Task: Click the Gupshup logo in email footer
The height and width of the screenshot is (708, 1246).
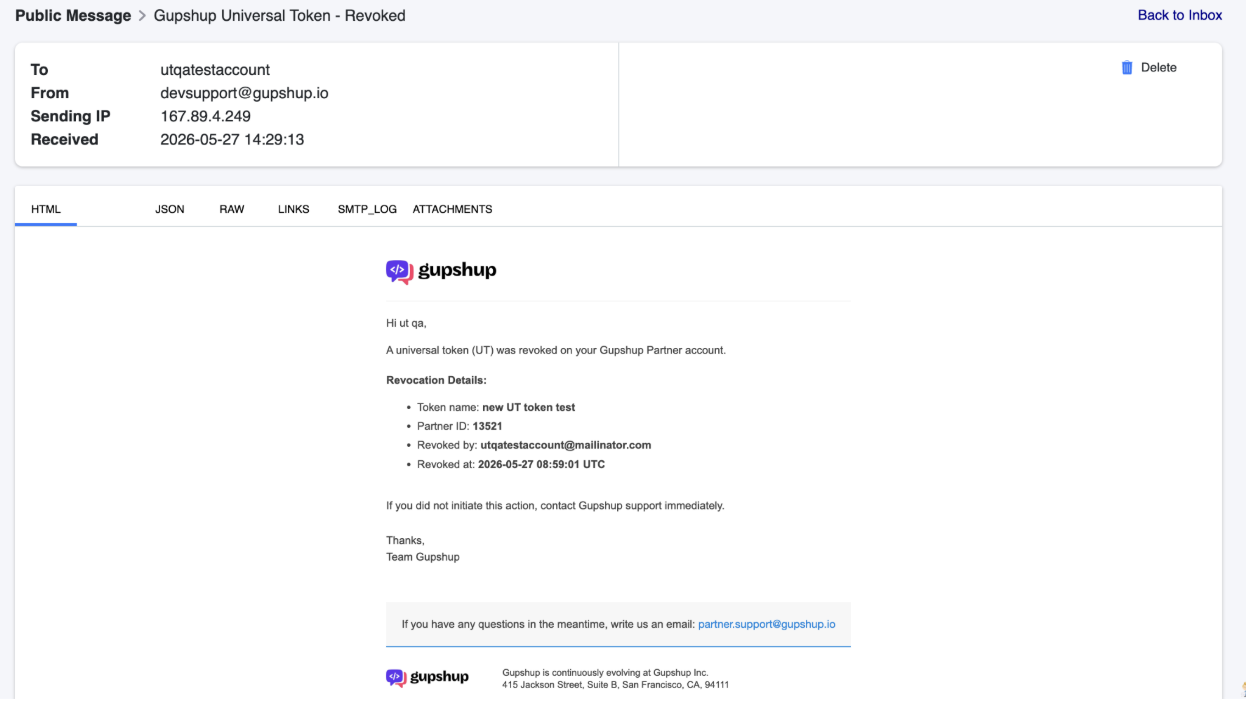Action: point(427,678)
